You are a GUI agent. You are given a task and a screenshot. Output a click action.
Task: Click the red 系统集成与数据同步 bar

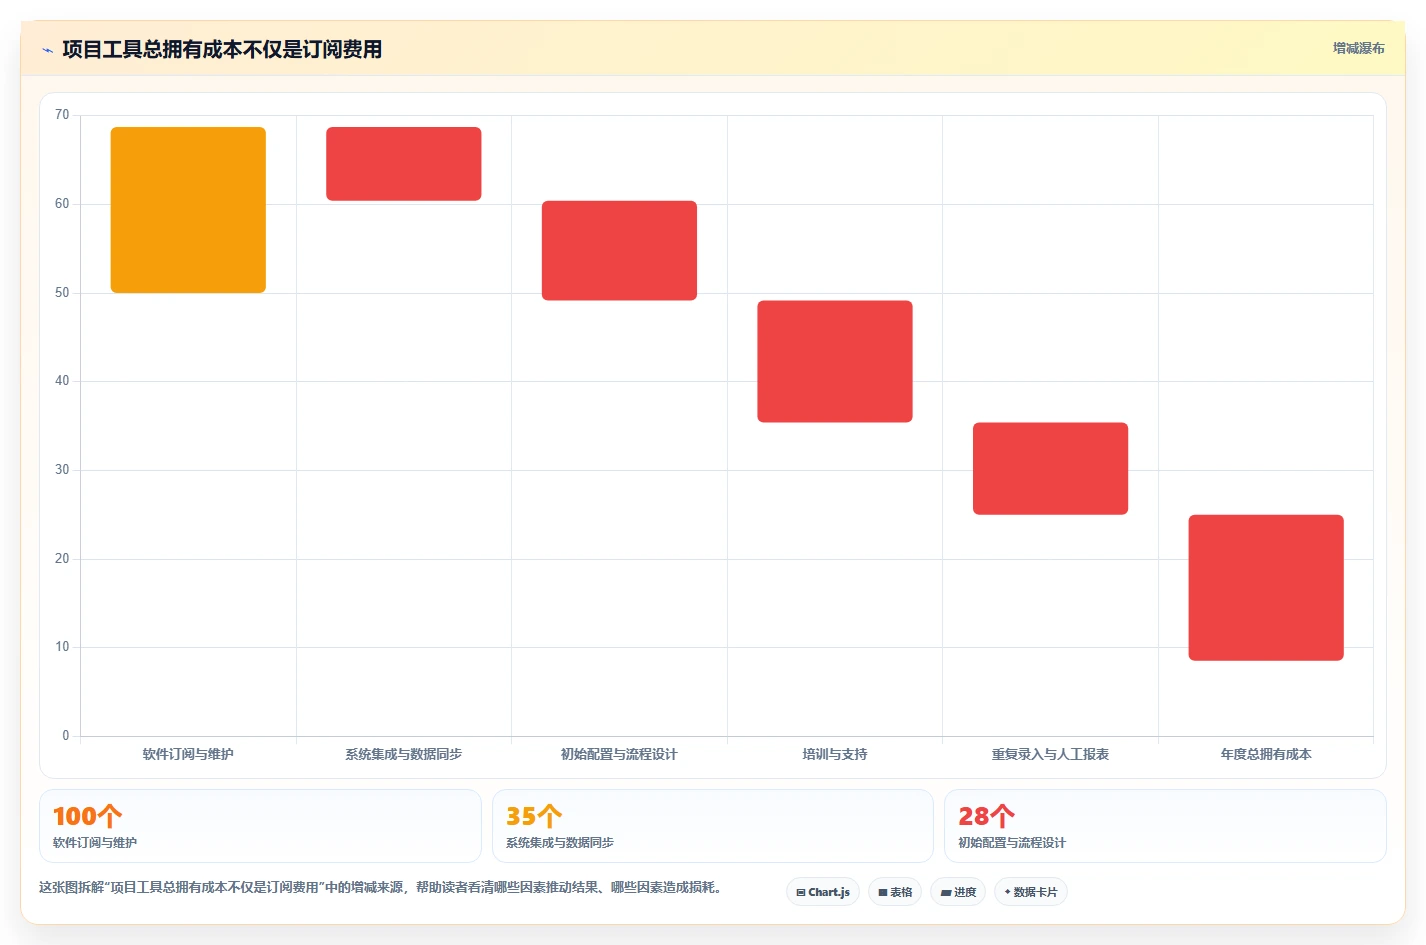pyautogui.click(x=404, y=164)
